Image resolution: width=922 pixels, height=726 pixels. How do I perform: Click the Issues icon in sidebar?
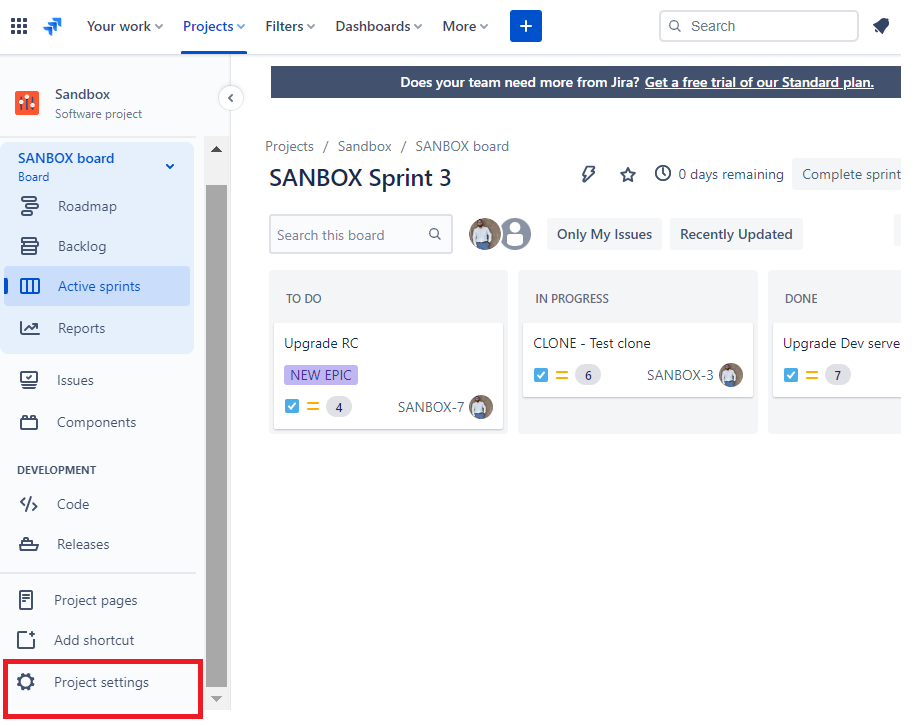pos(29,380)
